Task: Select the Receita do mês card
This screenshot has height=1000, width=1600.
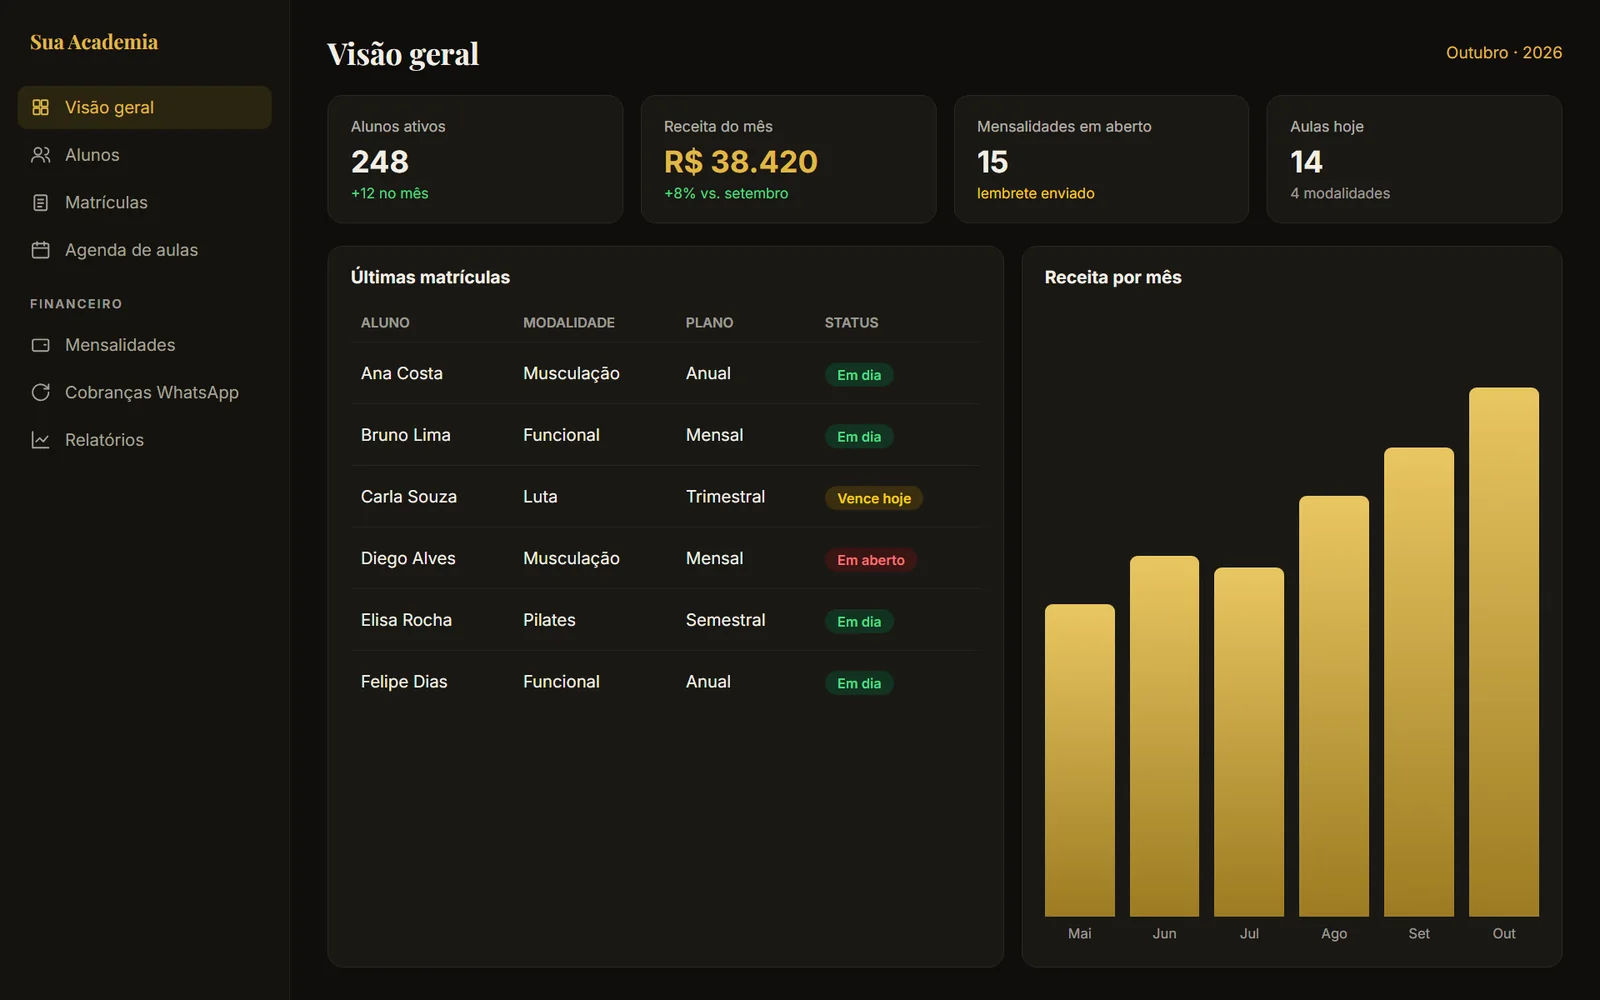Action: pos(788,159)
